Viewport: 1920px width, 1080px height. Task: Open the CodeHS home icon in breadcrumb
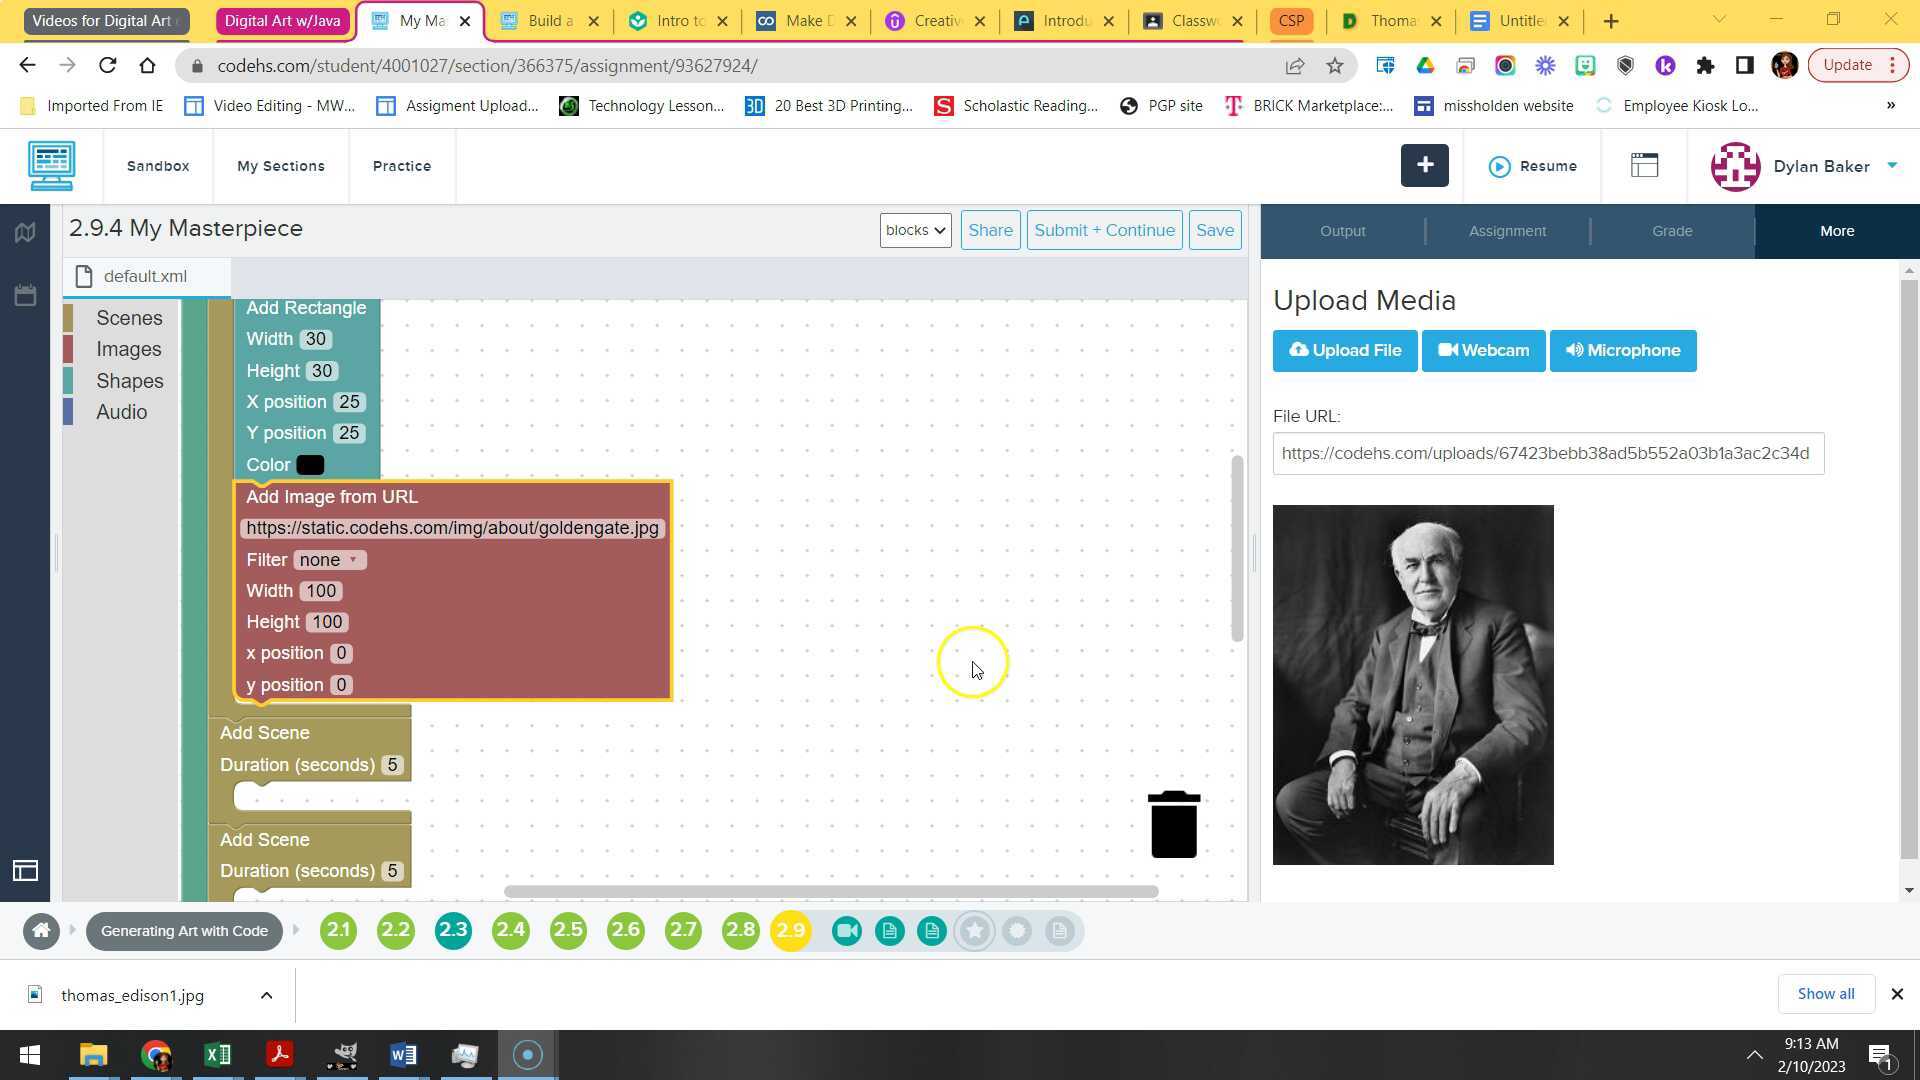41,930
